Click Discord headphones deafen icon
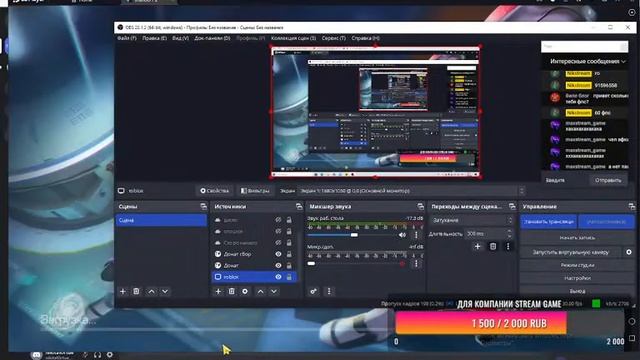640x360 pixels. 97,355
